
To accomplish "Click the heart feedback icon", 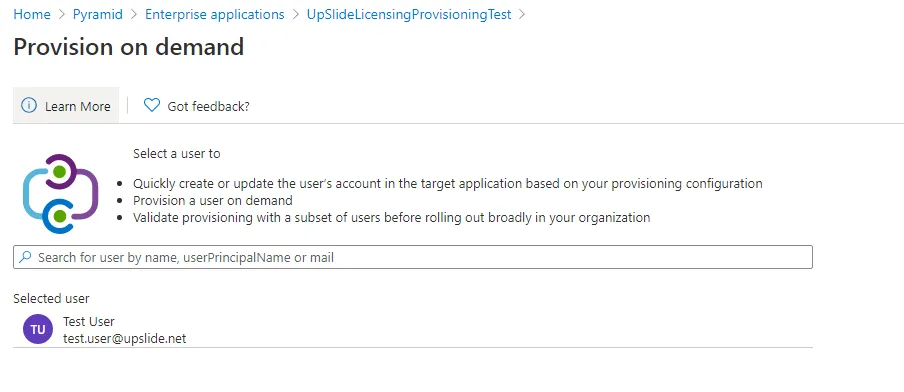I will (152, 105).
